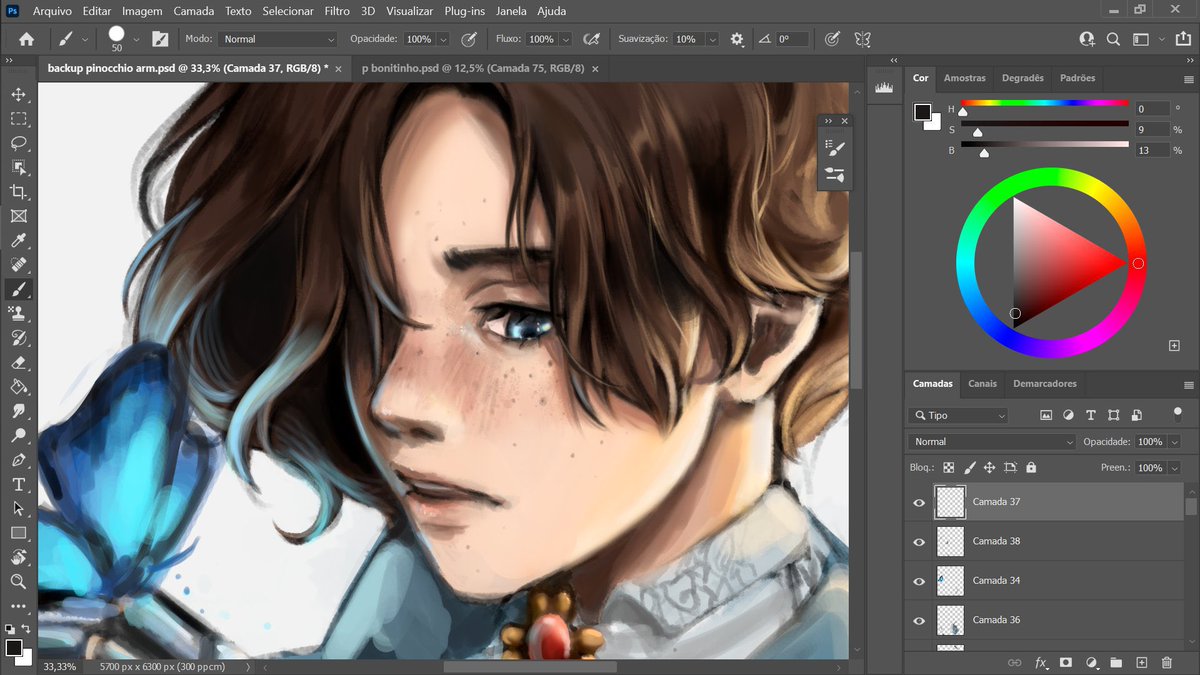This screenshot has height=675, width=1200.
Task: Hide layer Camada 38
Action: coord(919,541)
